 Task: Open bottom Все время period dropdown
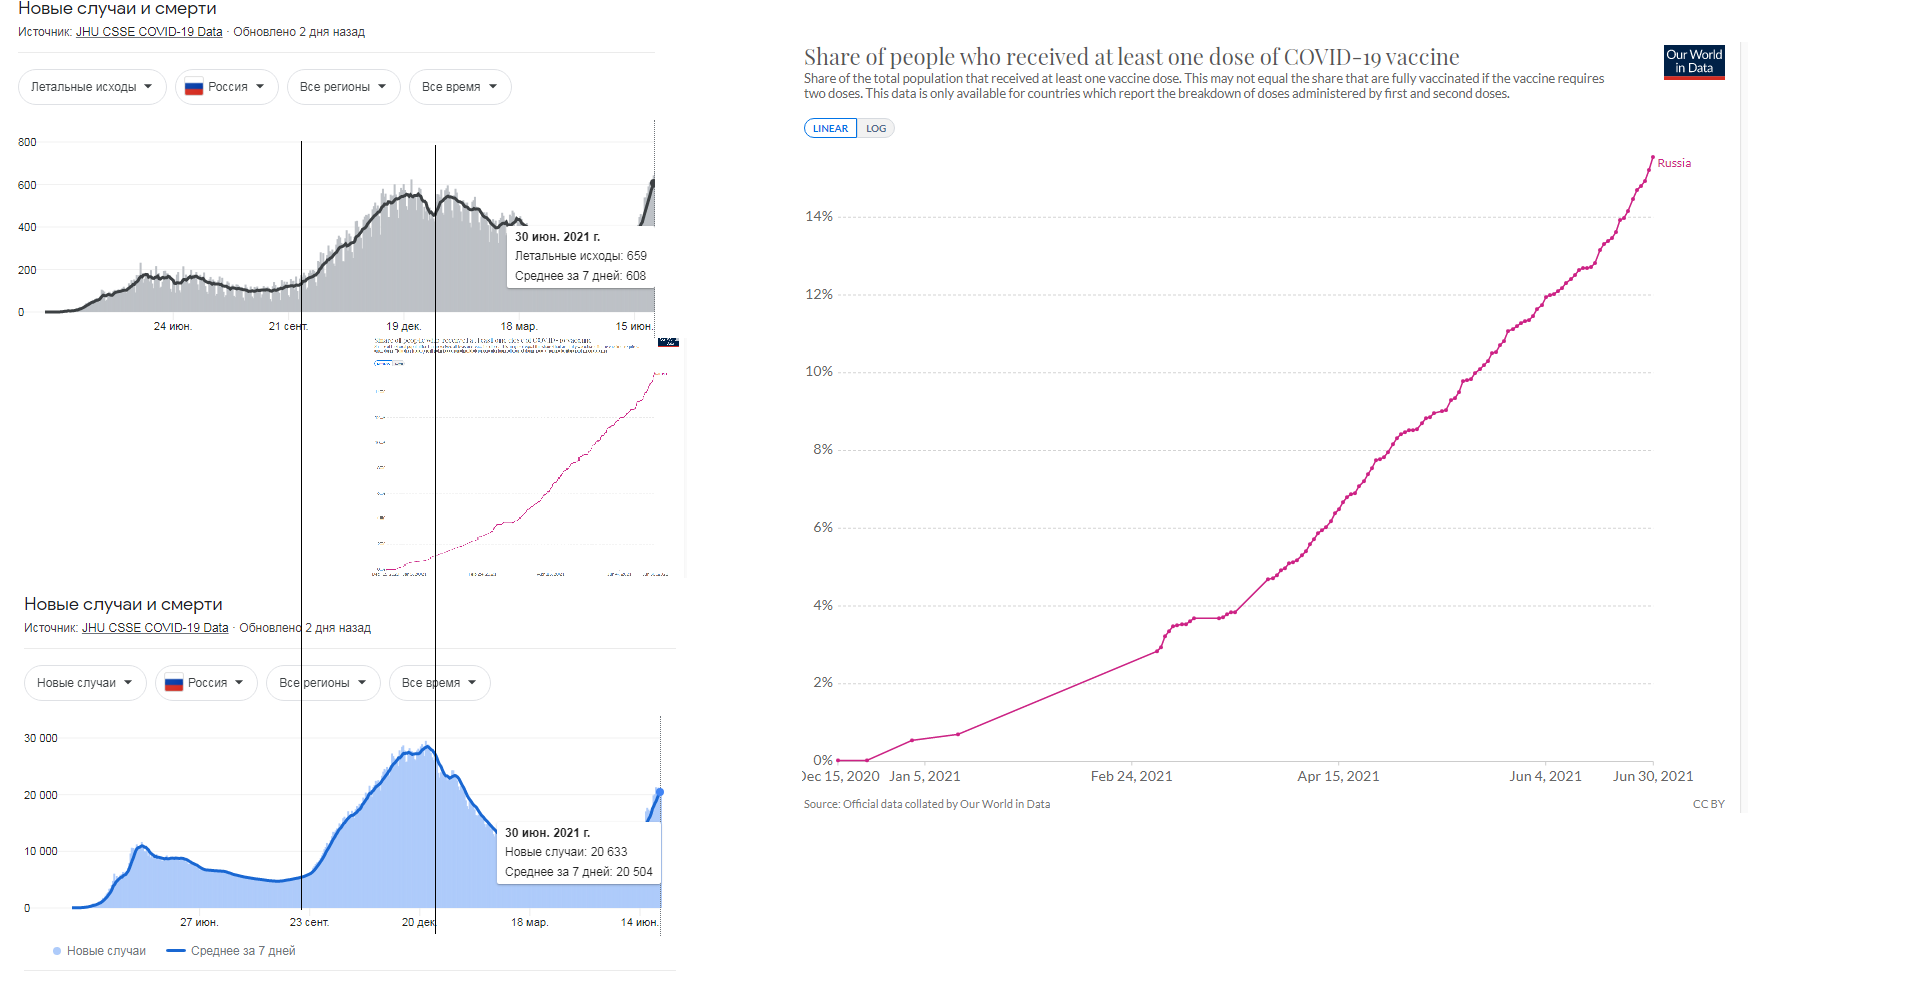pyautogui.click(x=439, y=683)
